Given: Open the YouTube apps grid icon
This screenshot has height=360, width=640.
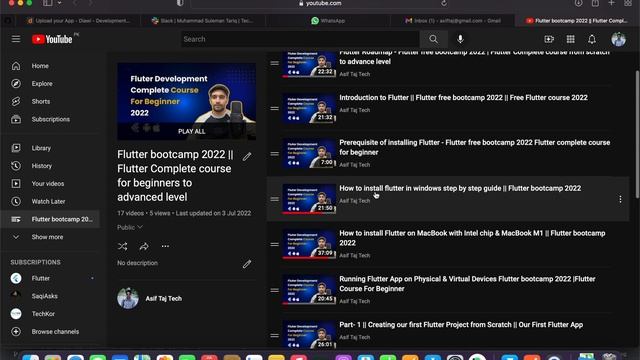Looking at the screenshot, I should pyautogui.click(x=571, y=39).
